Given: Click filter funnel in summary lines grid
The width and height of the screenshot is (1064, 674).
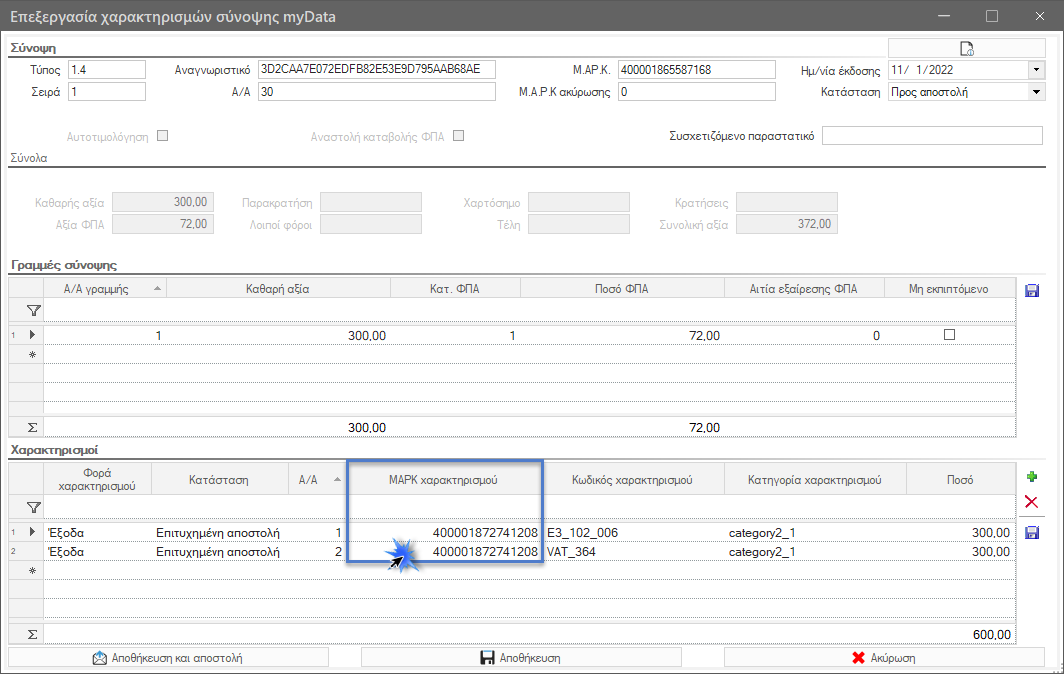Looking at the screenshot, I should (33, 311).
